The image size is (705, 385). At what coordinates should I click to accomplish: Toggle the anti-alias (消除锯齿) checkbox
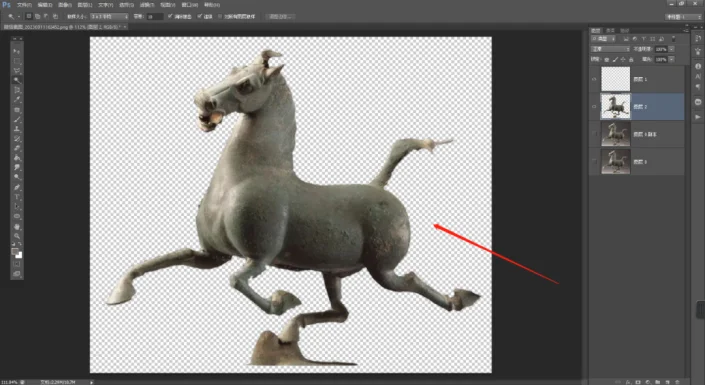click(170, 16)
